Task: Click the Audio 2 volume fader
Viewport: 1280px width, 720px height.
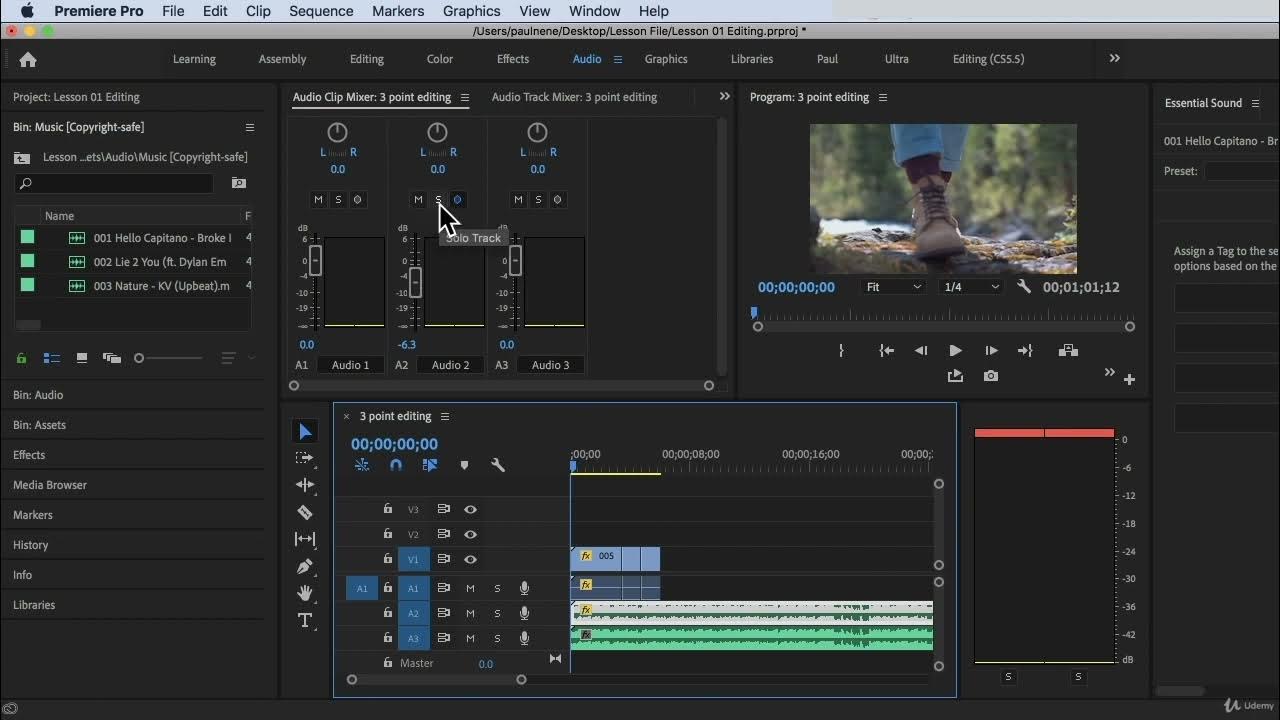Action: (415, 284)
